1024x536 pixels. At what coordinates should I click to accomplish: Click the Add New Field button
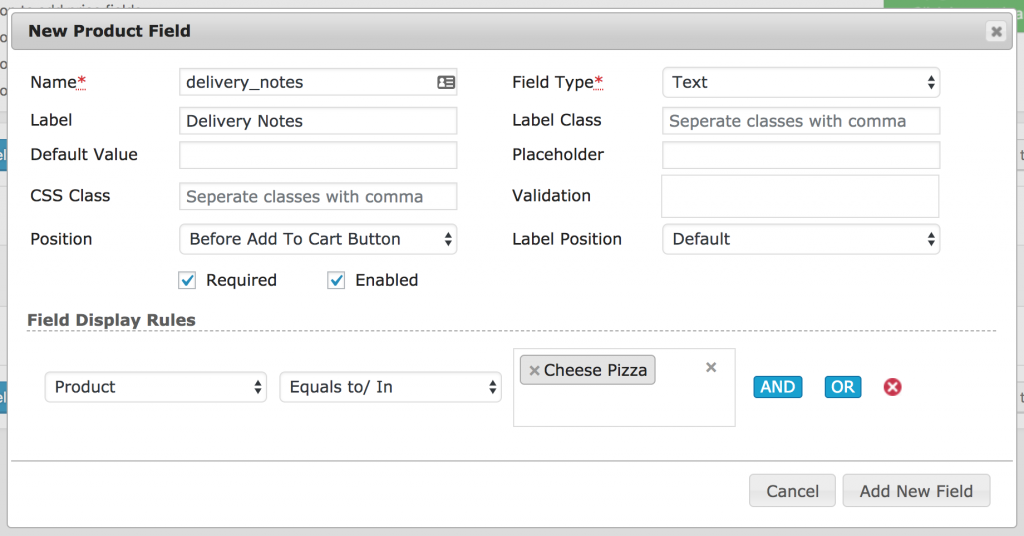[x=916, y=491]
